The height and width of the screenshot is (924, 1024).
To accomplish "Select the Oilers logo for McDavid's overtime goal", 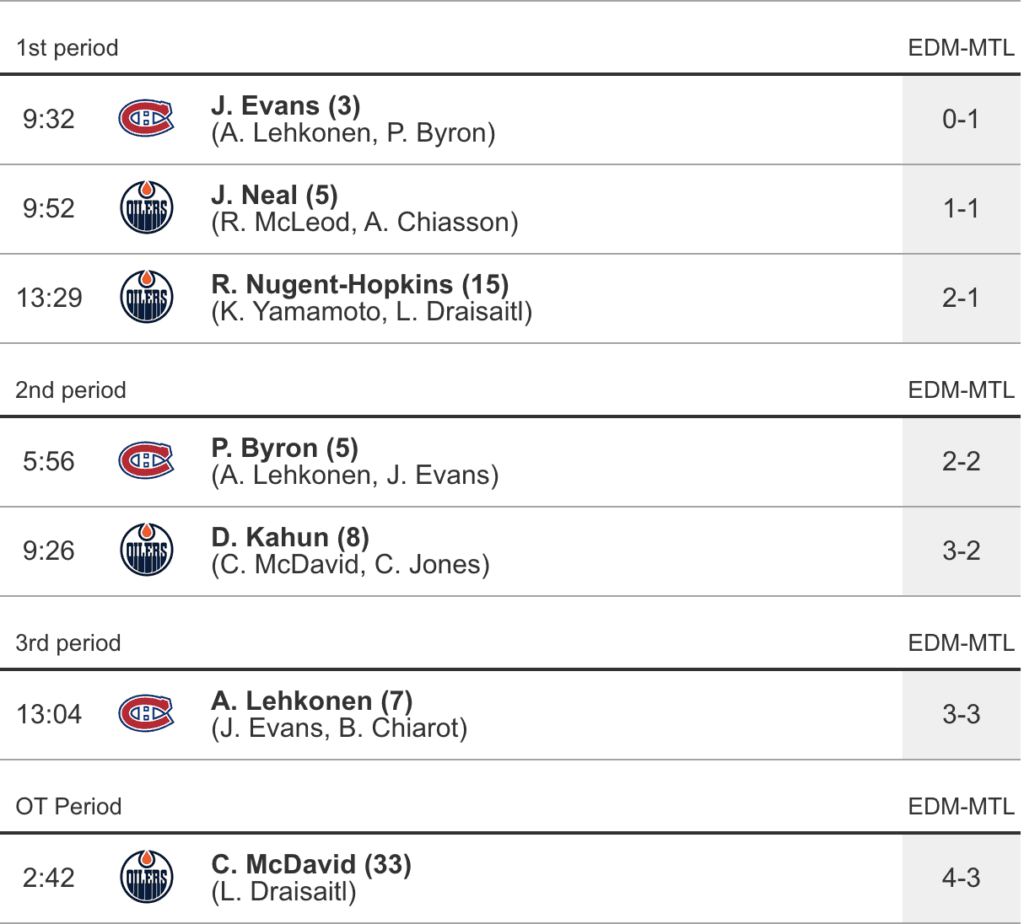I will 146,877.
